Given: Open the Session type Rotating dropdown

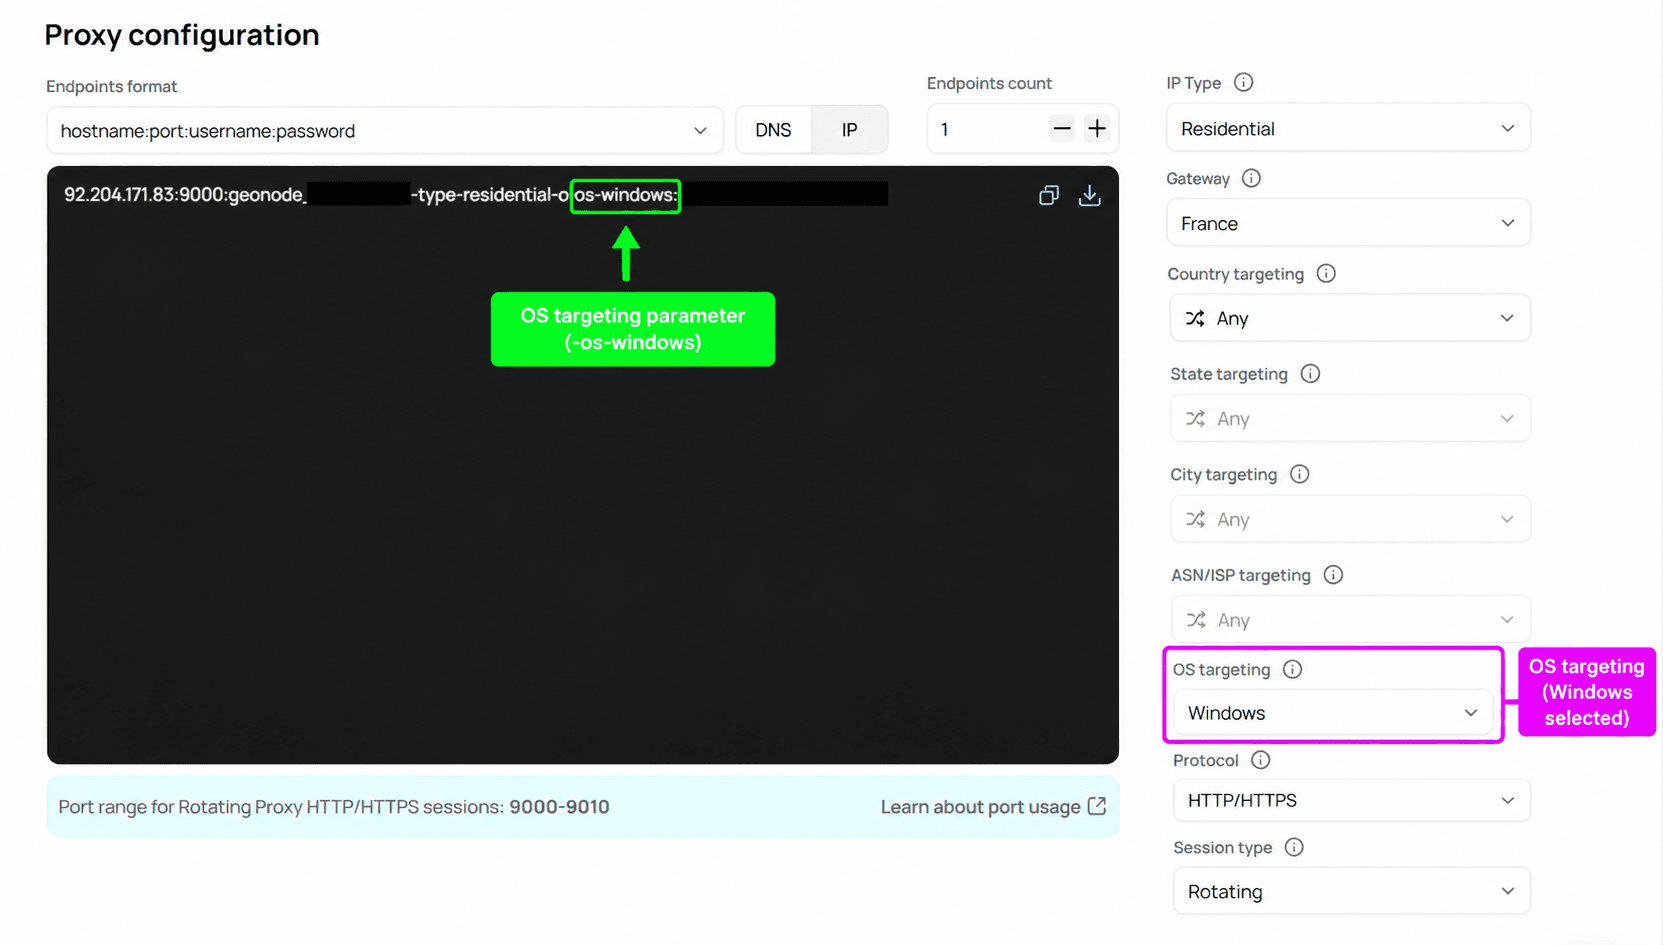Looking at the screenshot, I should click(1351, 891).
